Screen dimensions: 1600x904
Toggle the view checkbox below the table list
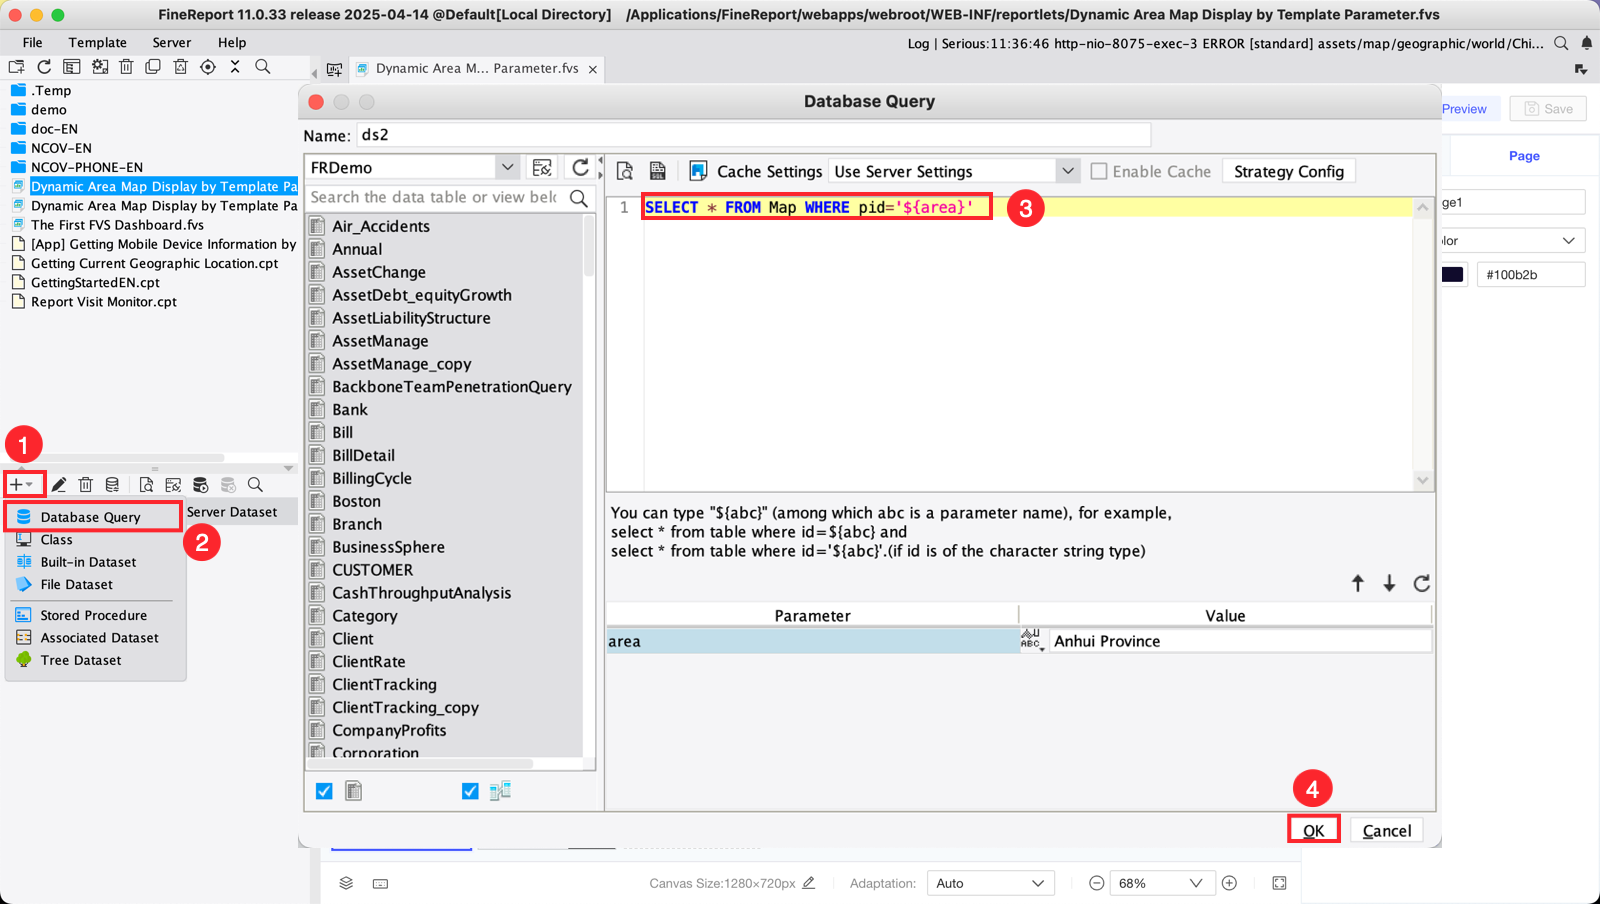click(x=470, y=791)
